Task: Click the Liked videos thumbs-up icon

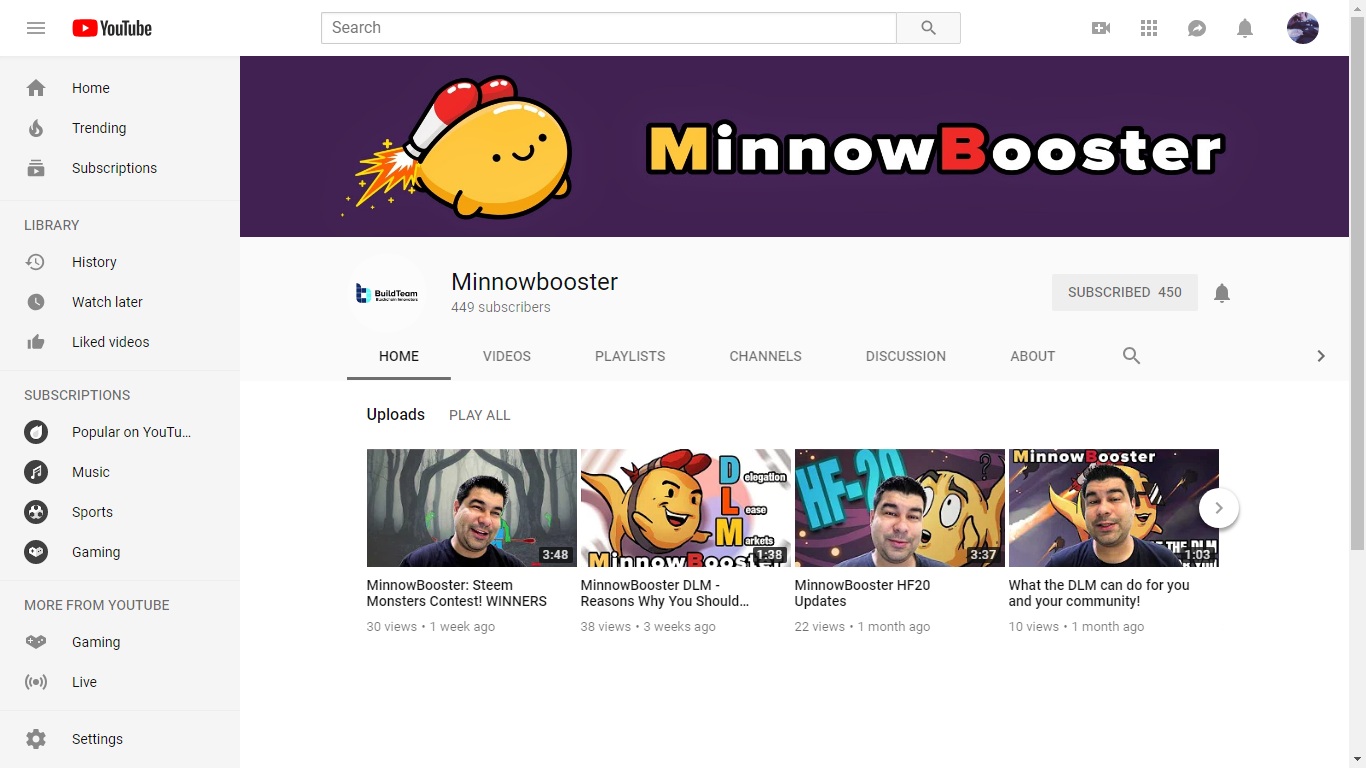Action: 36,342
